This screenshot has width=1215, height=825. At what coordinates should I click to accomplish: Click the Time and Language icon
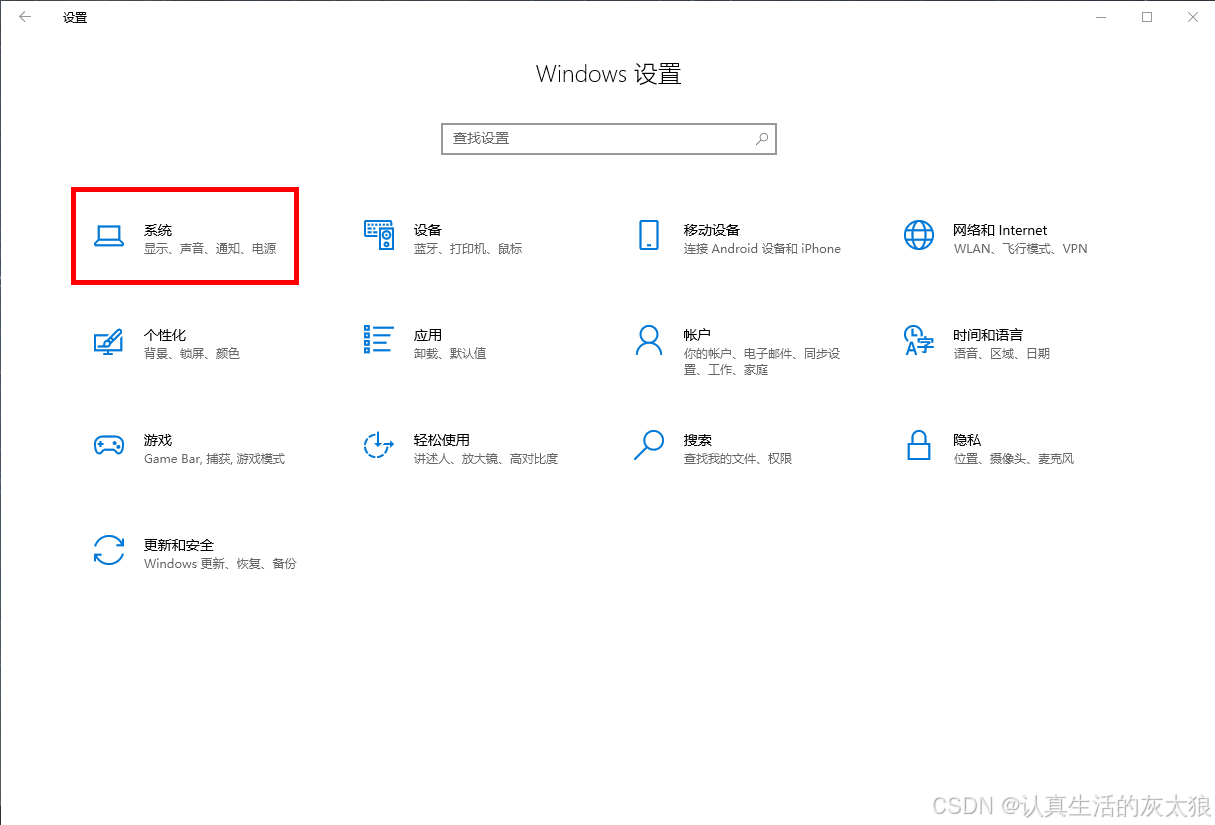tap(918, 340)
